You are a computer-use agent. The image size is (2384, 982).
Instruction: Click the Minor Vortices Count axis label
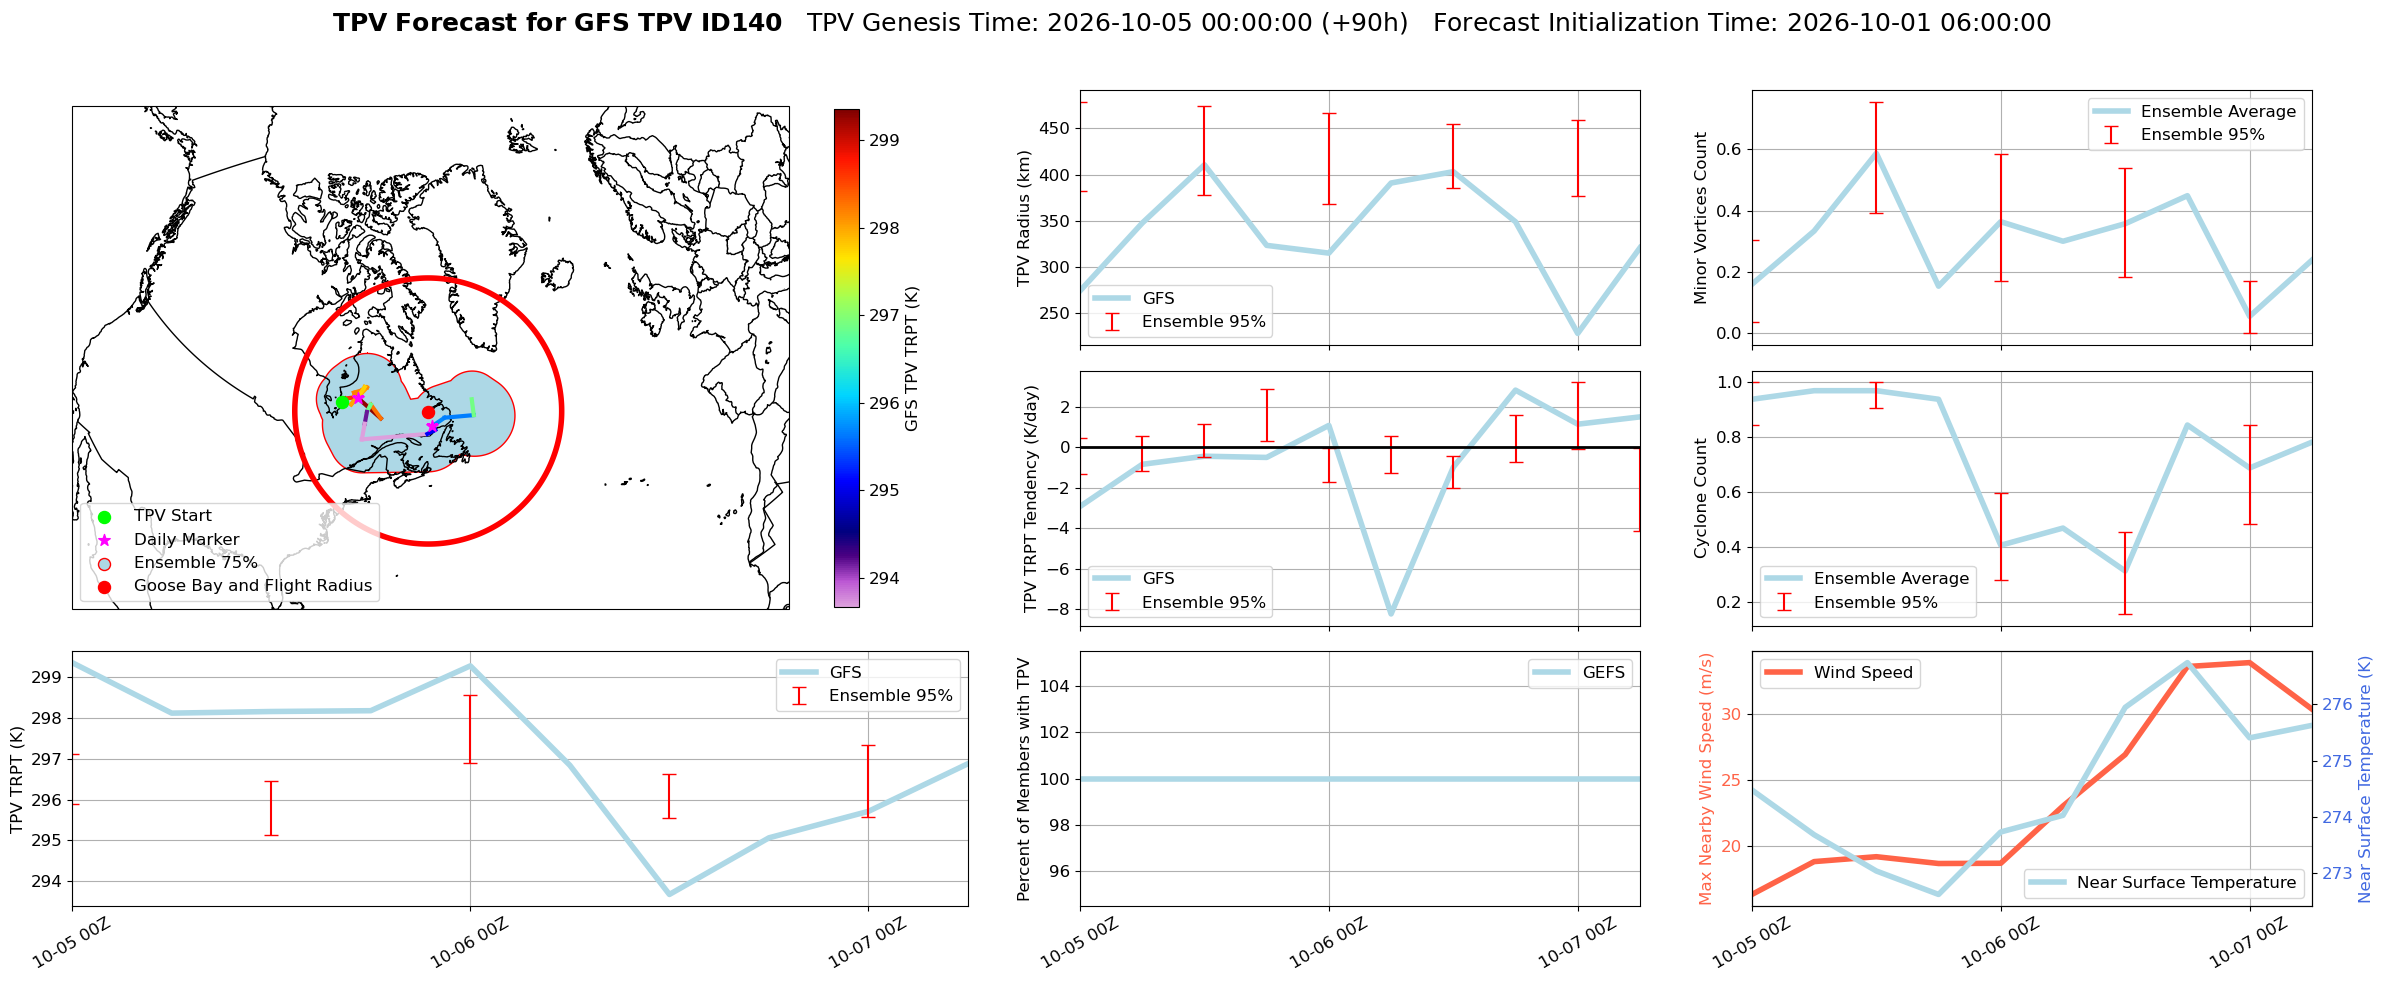[x=1700, y=218]
